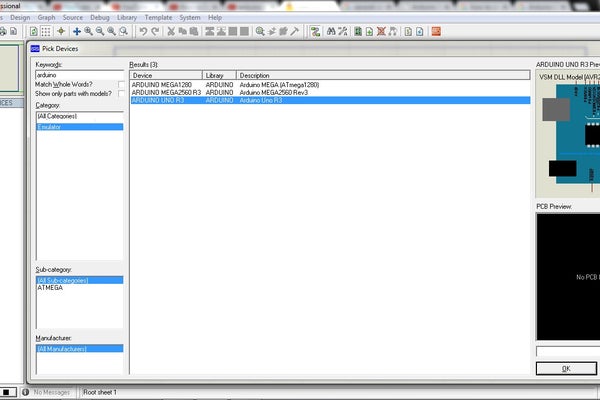Click the Make Device icon
The width and height of the screenshot is (600, 400).
pos(272,31)
